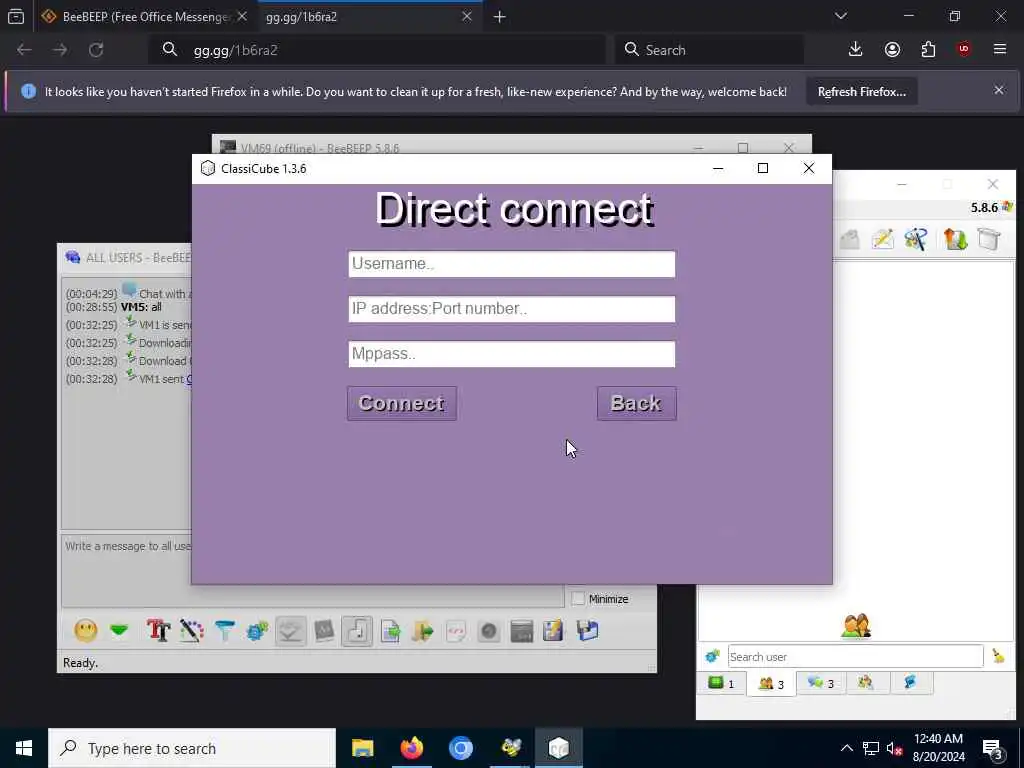Focus the IP address:Port number field

(511, 309)
